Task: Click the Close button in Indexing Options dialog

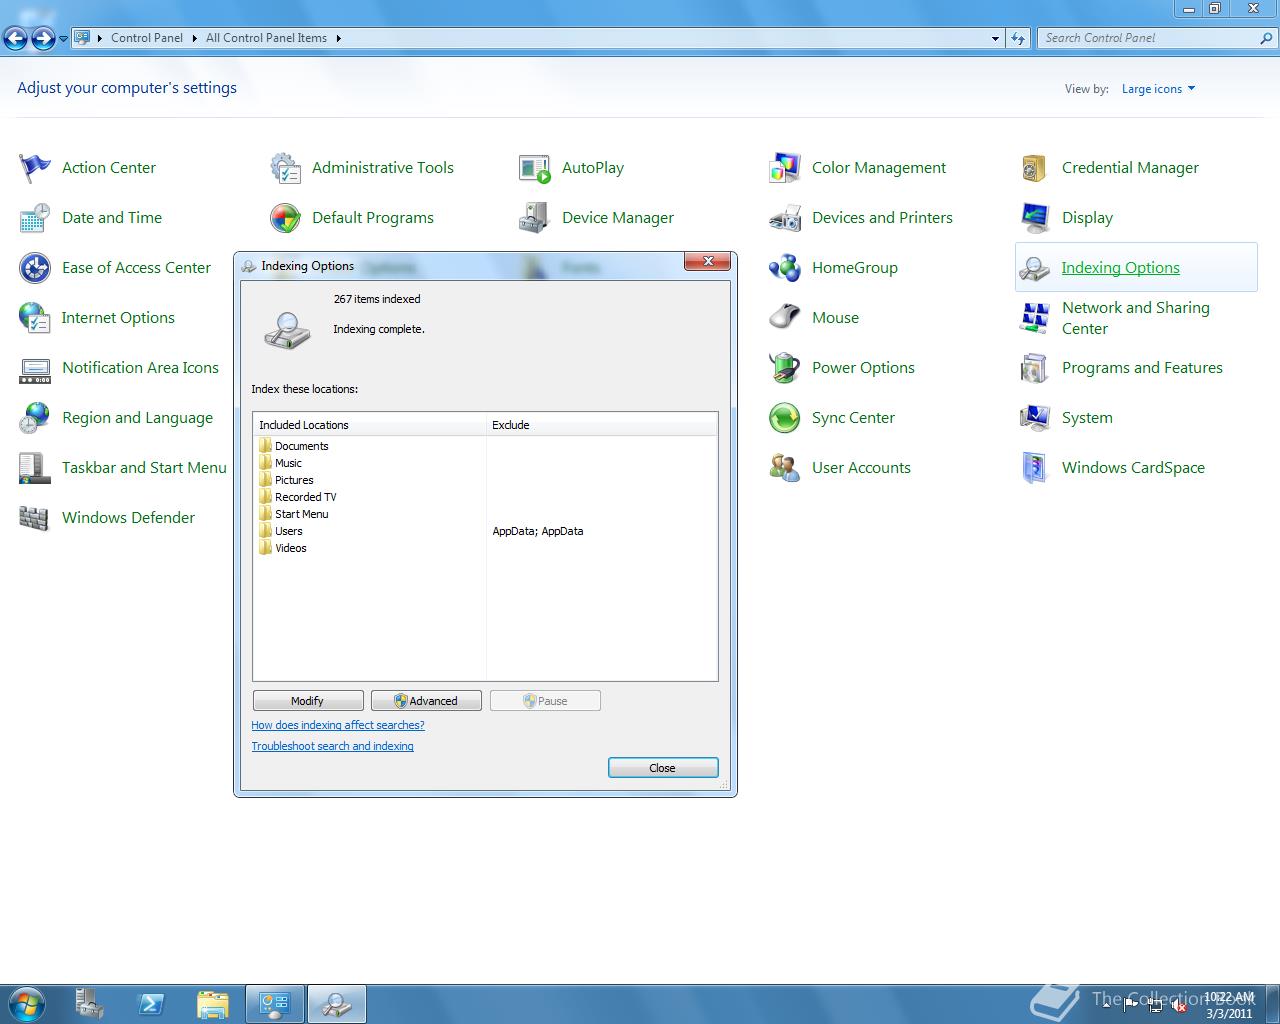Action: [663, 768]
